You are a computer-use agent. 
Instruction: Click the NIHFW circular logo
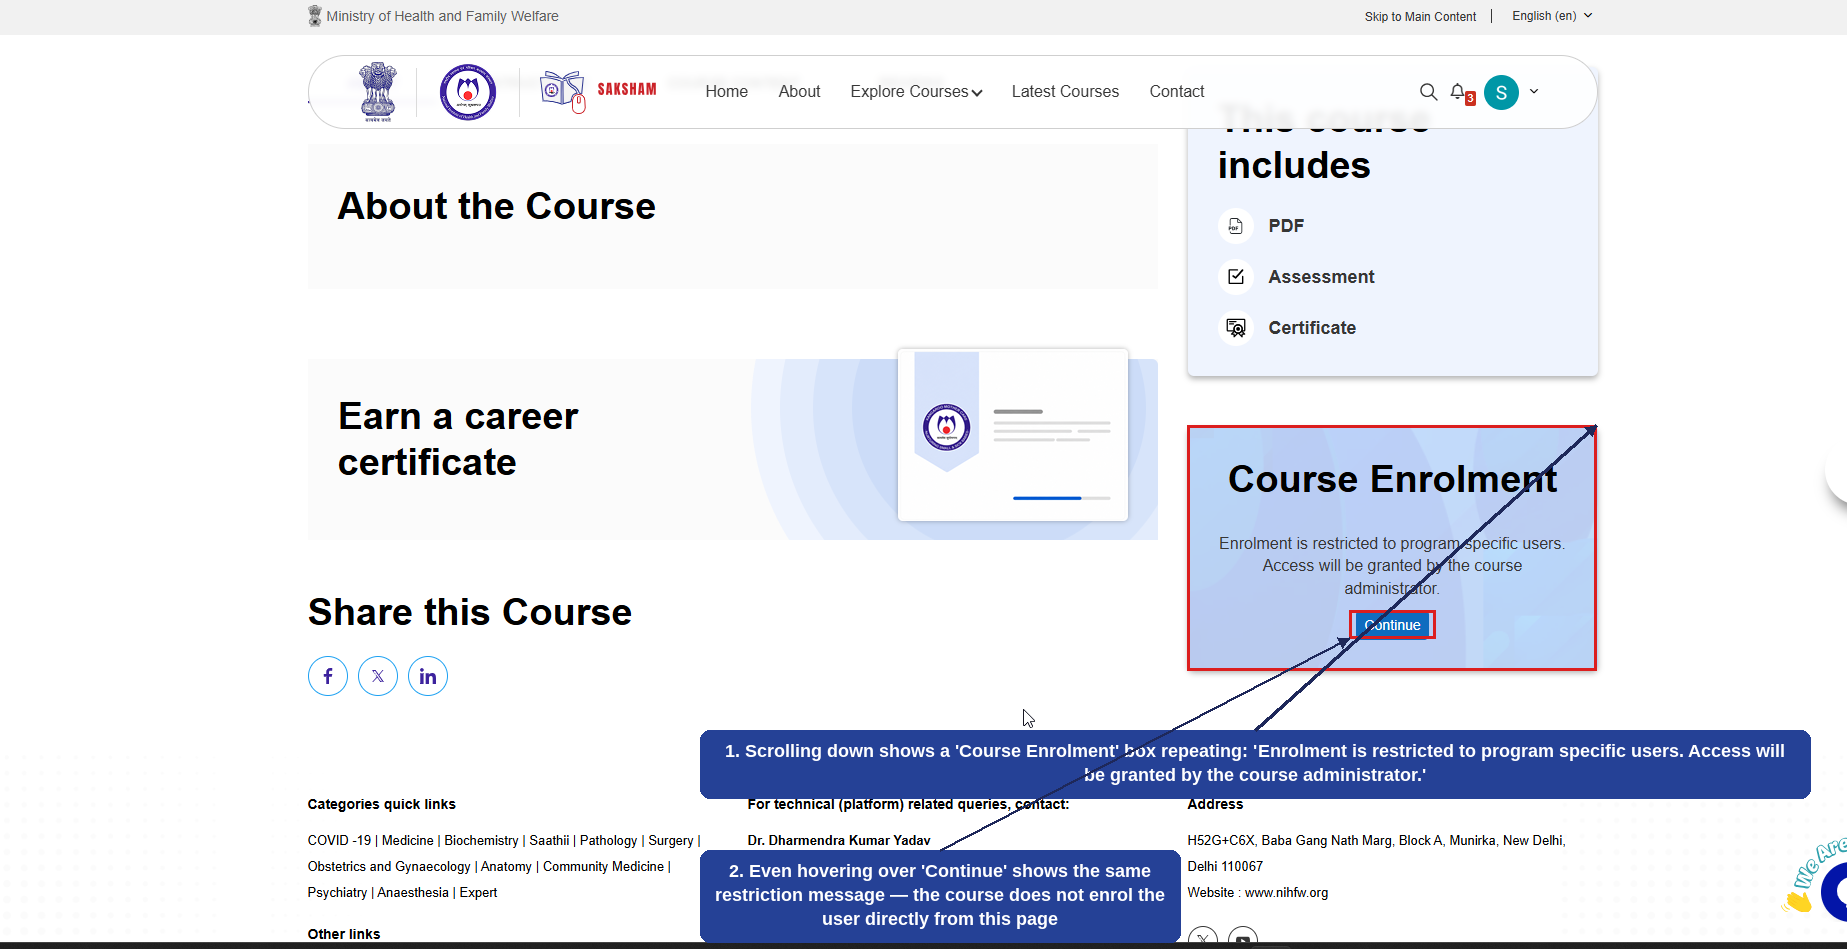[468, 92]
